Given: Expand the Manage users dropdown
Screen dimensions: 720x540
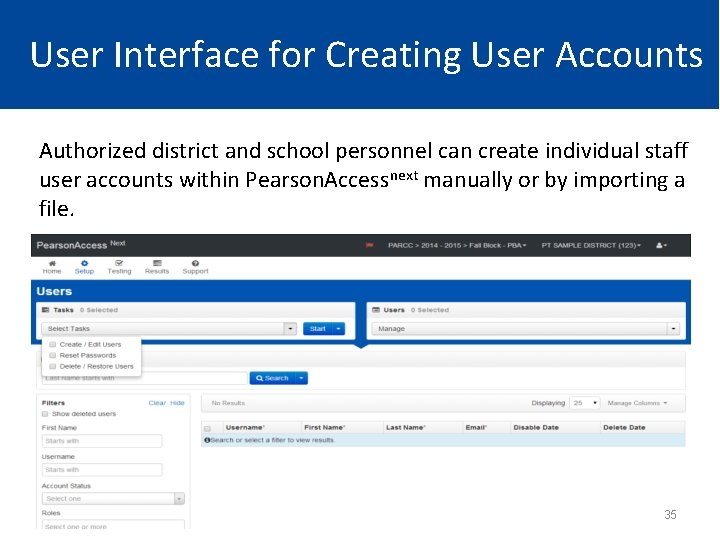Looking at the screenshot, I should (x=673, y=329).
